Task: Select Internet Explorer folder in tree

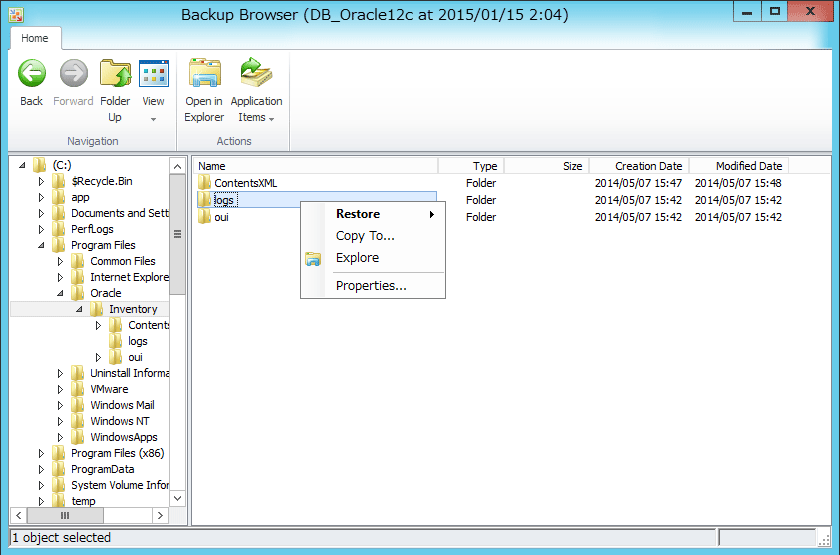Action: point(129,277)
